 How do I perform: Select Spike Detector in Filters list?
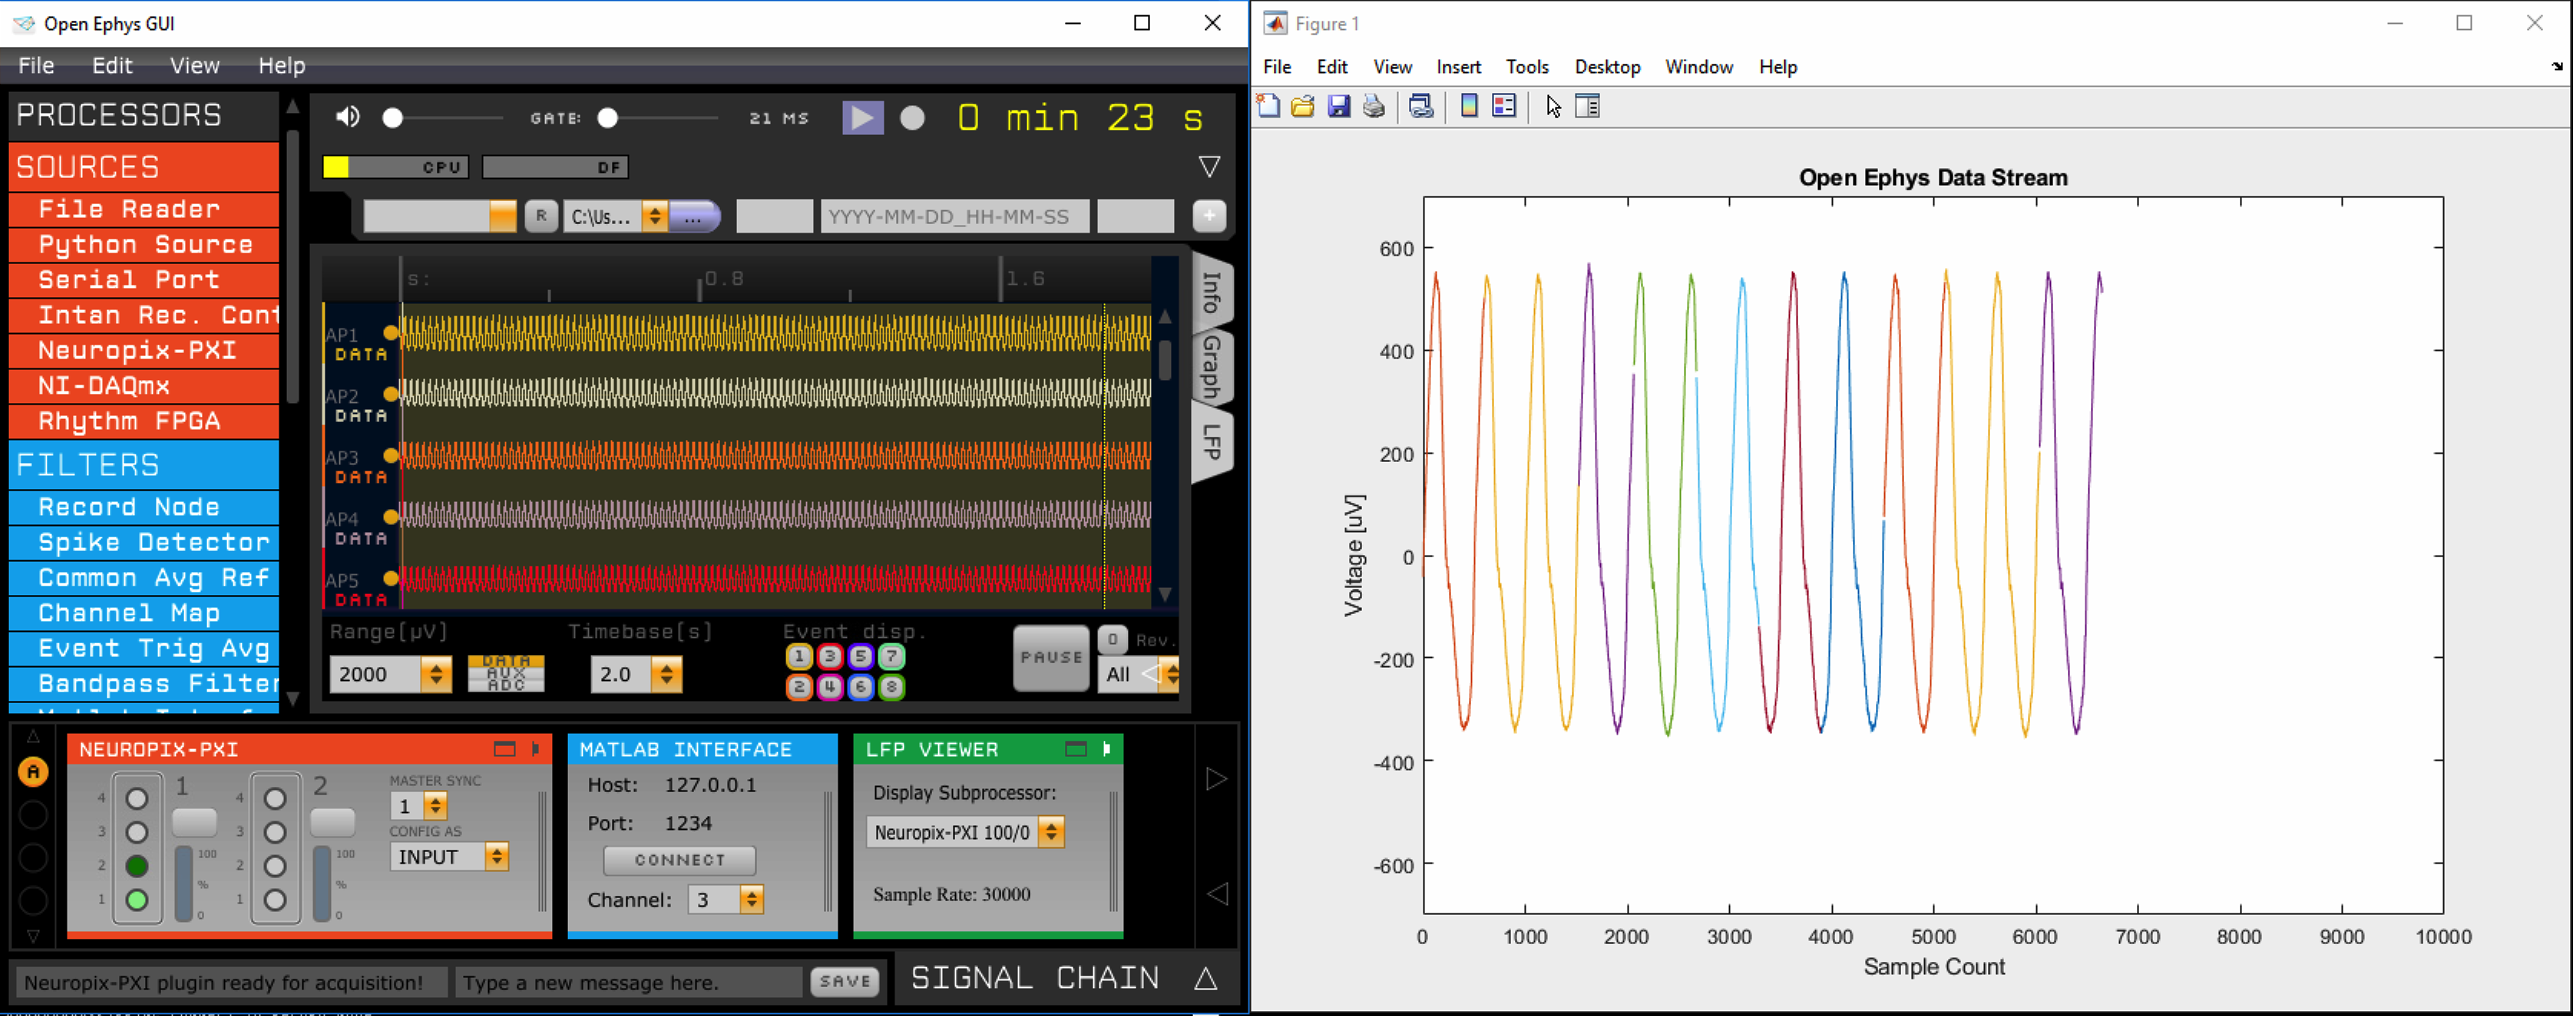point(144,542)
